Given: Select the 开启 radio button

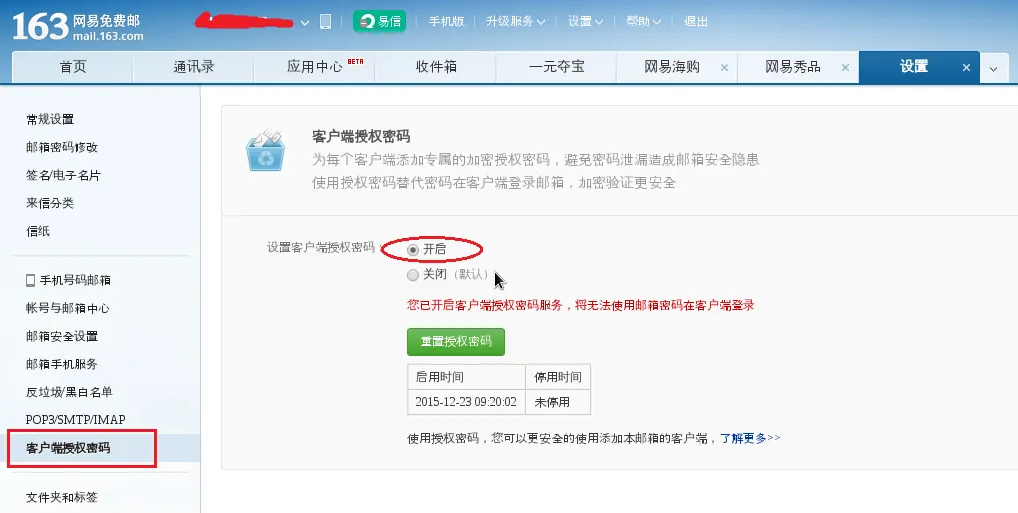Looking at the screenshot, I should [413, 249].
